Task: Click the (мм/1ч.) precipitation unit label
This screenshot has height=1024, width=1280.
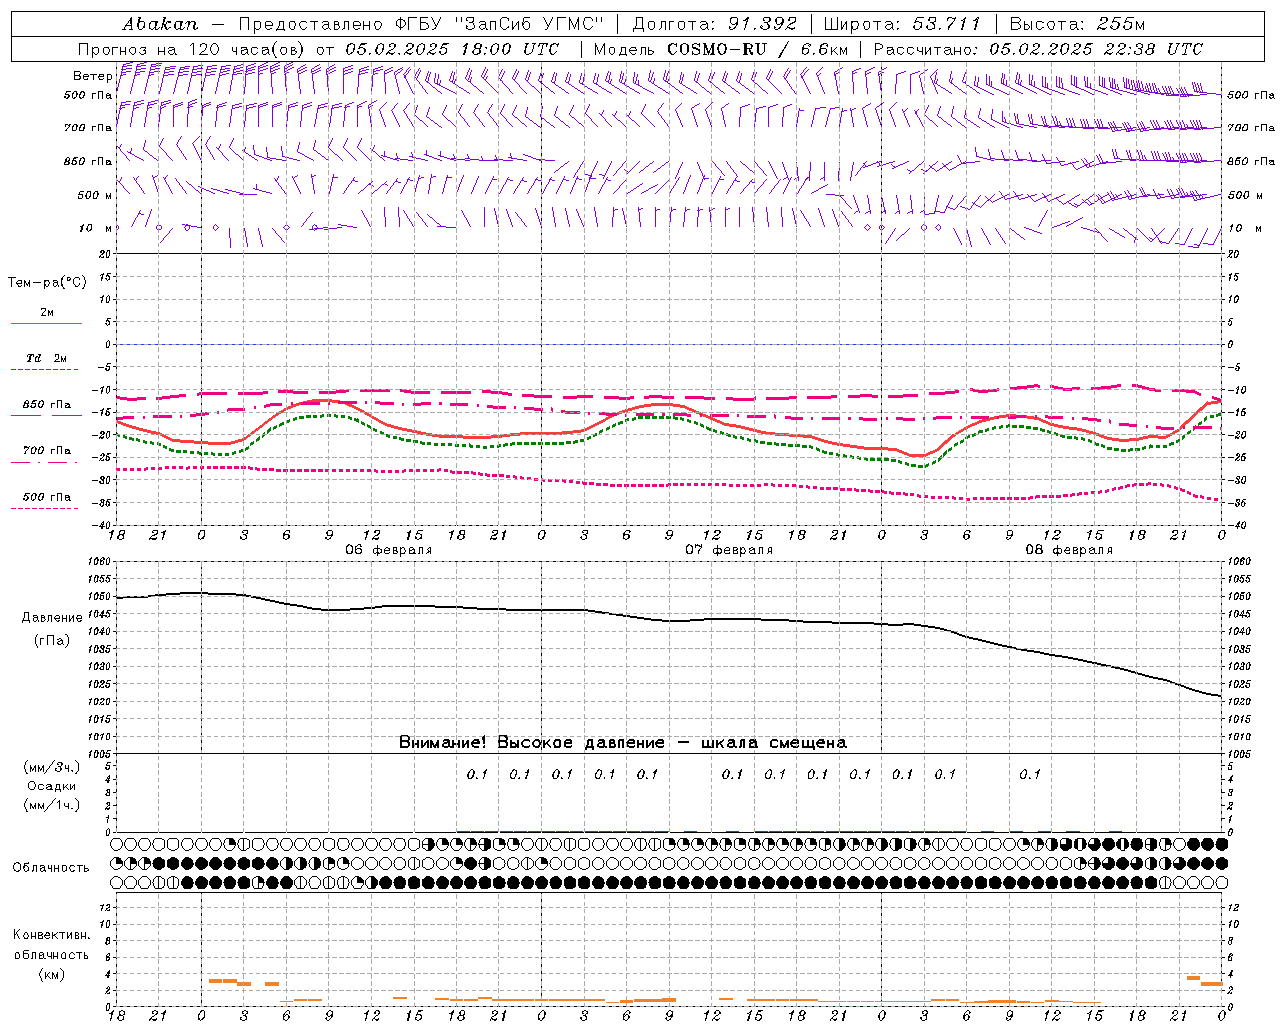Action: point(52,805)
